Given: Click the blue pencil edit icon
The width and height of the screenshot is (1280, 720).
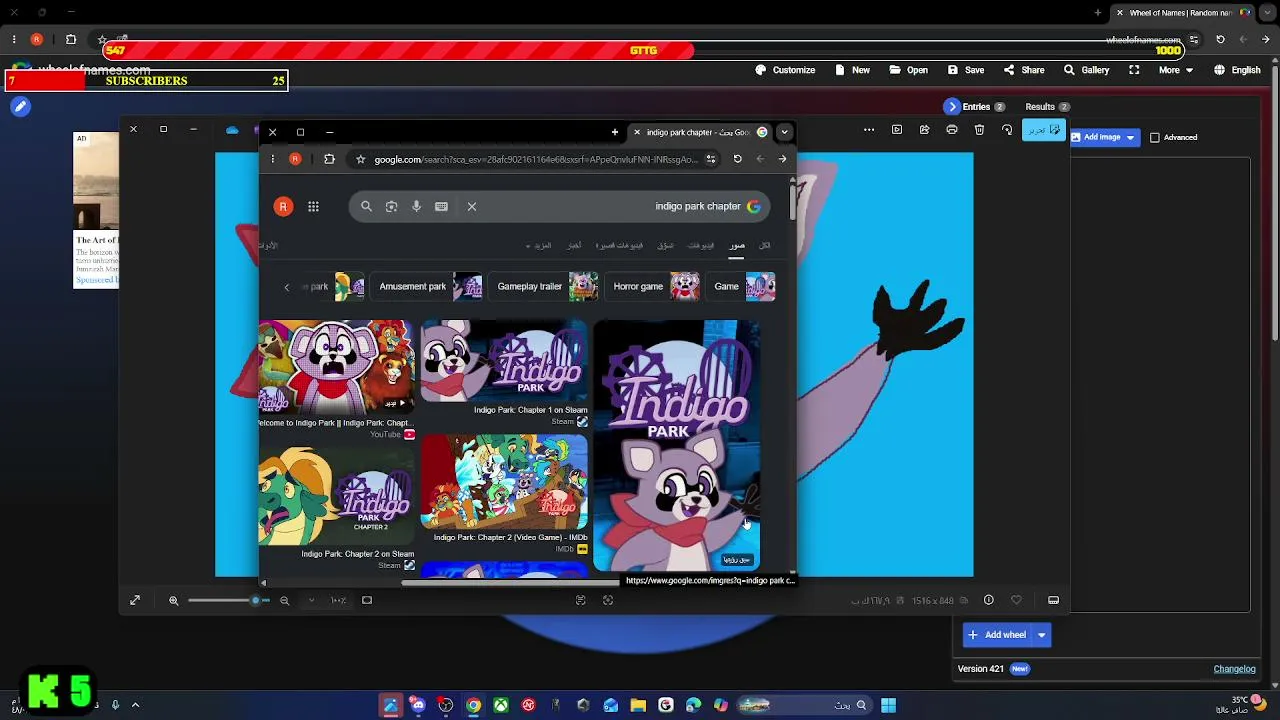Looking at the screenshot, I should point(19,106).
